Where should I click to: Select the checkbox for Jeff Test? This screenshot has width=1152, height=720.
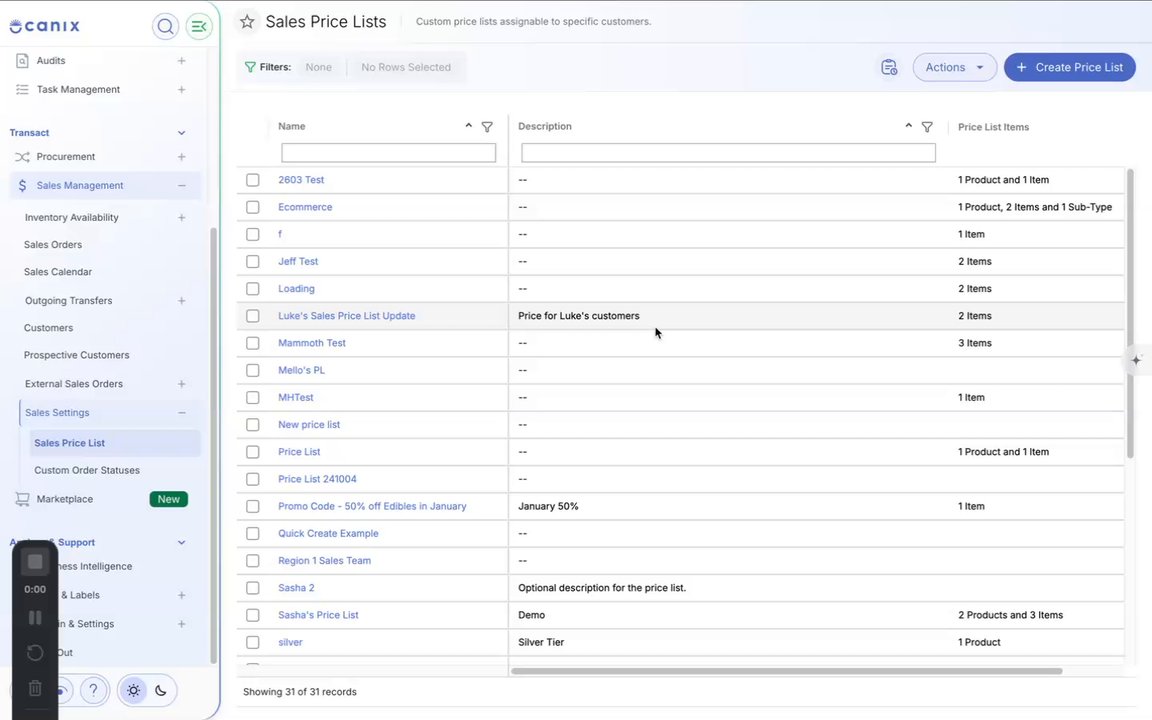pos(253,262)
